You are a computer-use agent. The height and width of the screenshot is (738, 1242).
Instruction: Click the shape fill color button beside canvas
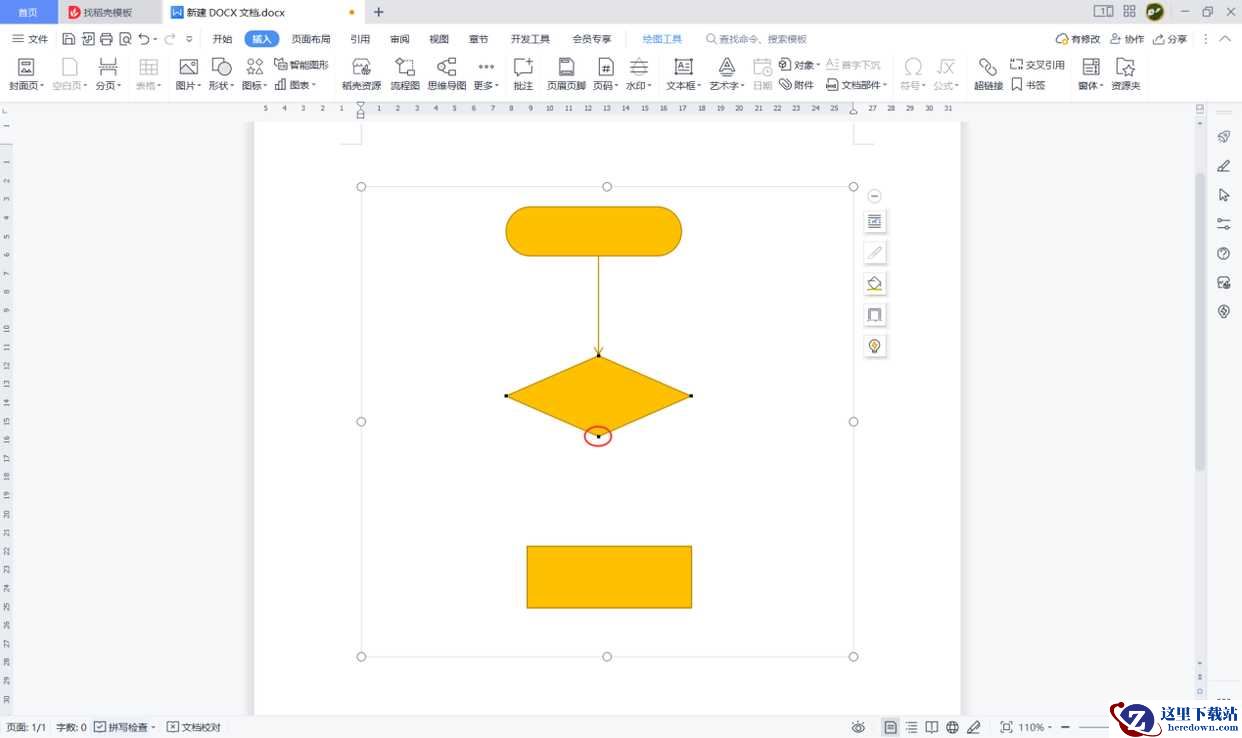point(875,284)
